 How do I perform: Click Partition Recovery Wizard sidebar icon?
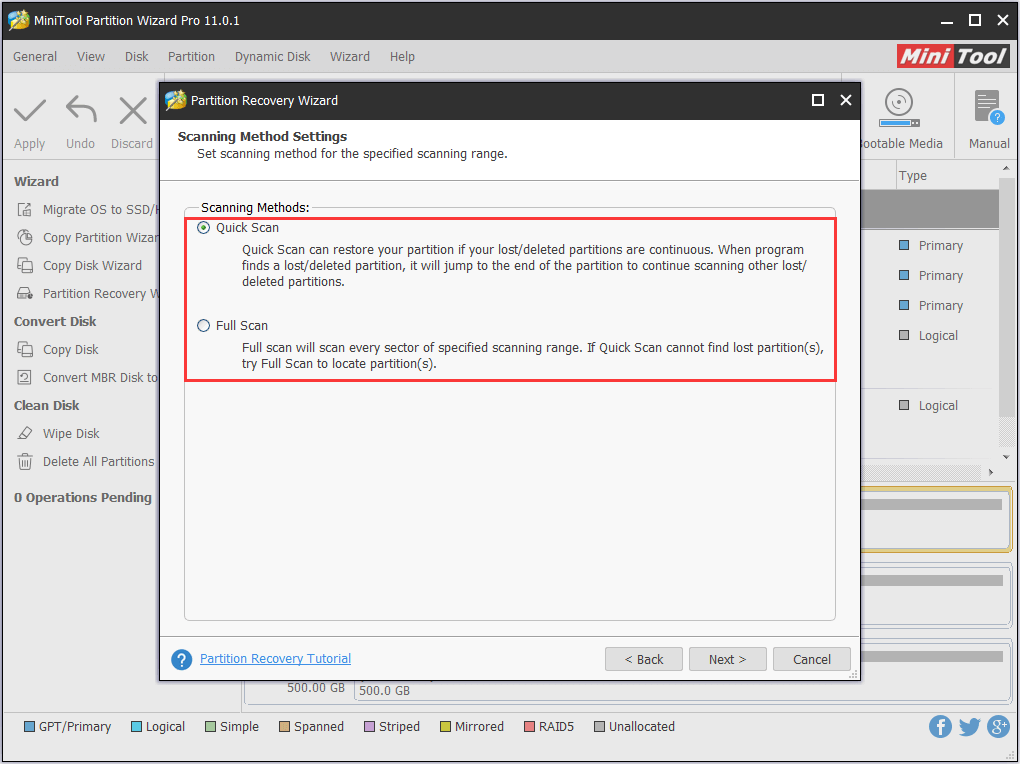[x=25, y=293]
